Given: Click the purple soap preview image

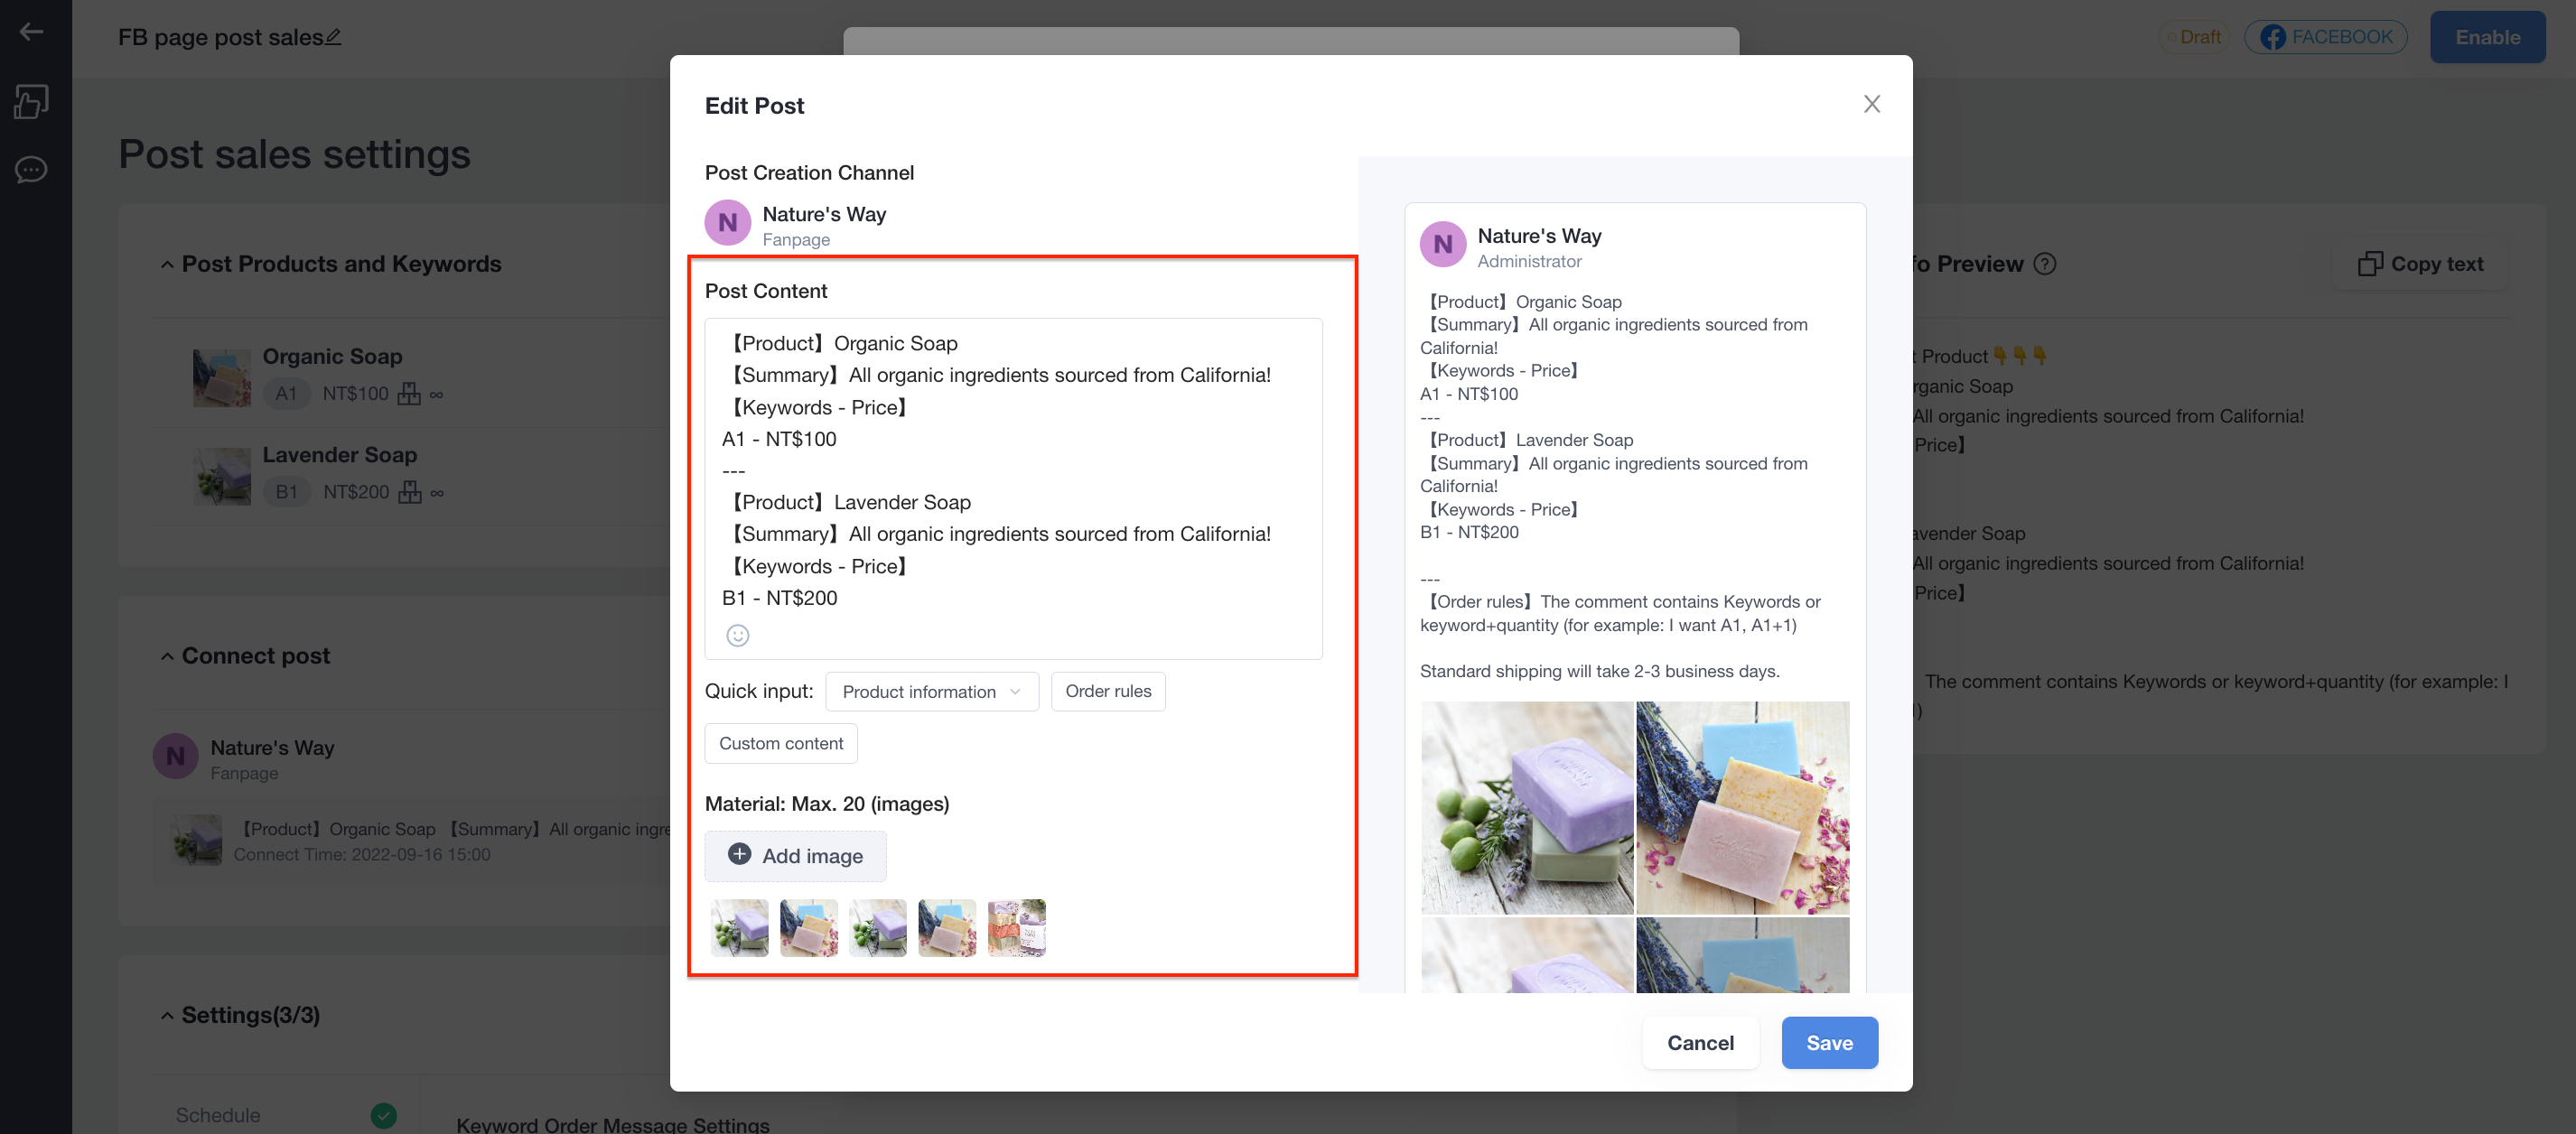Looking at the screenshot, I should coord(1526,807).
